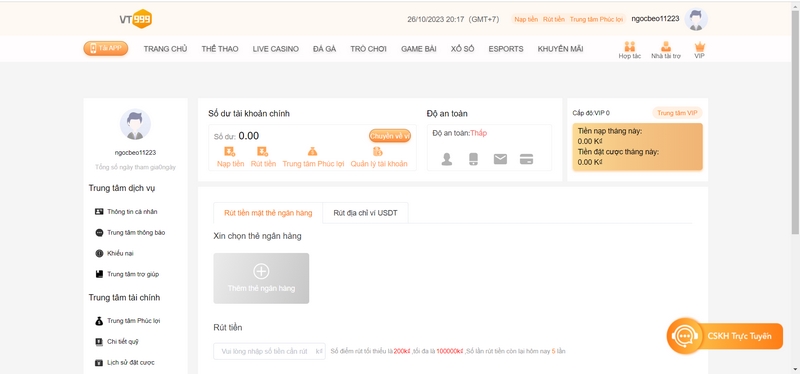
Task: Click the Hợp tác partners icon
Action: [630, 46]
